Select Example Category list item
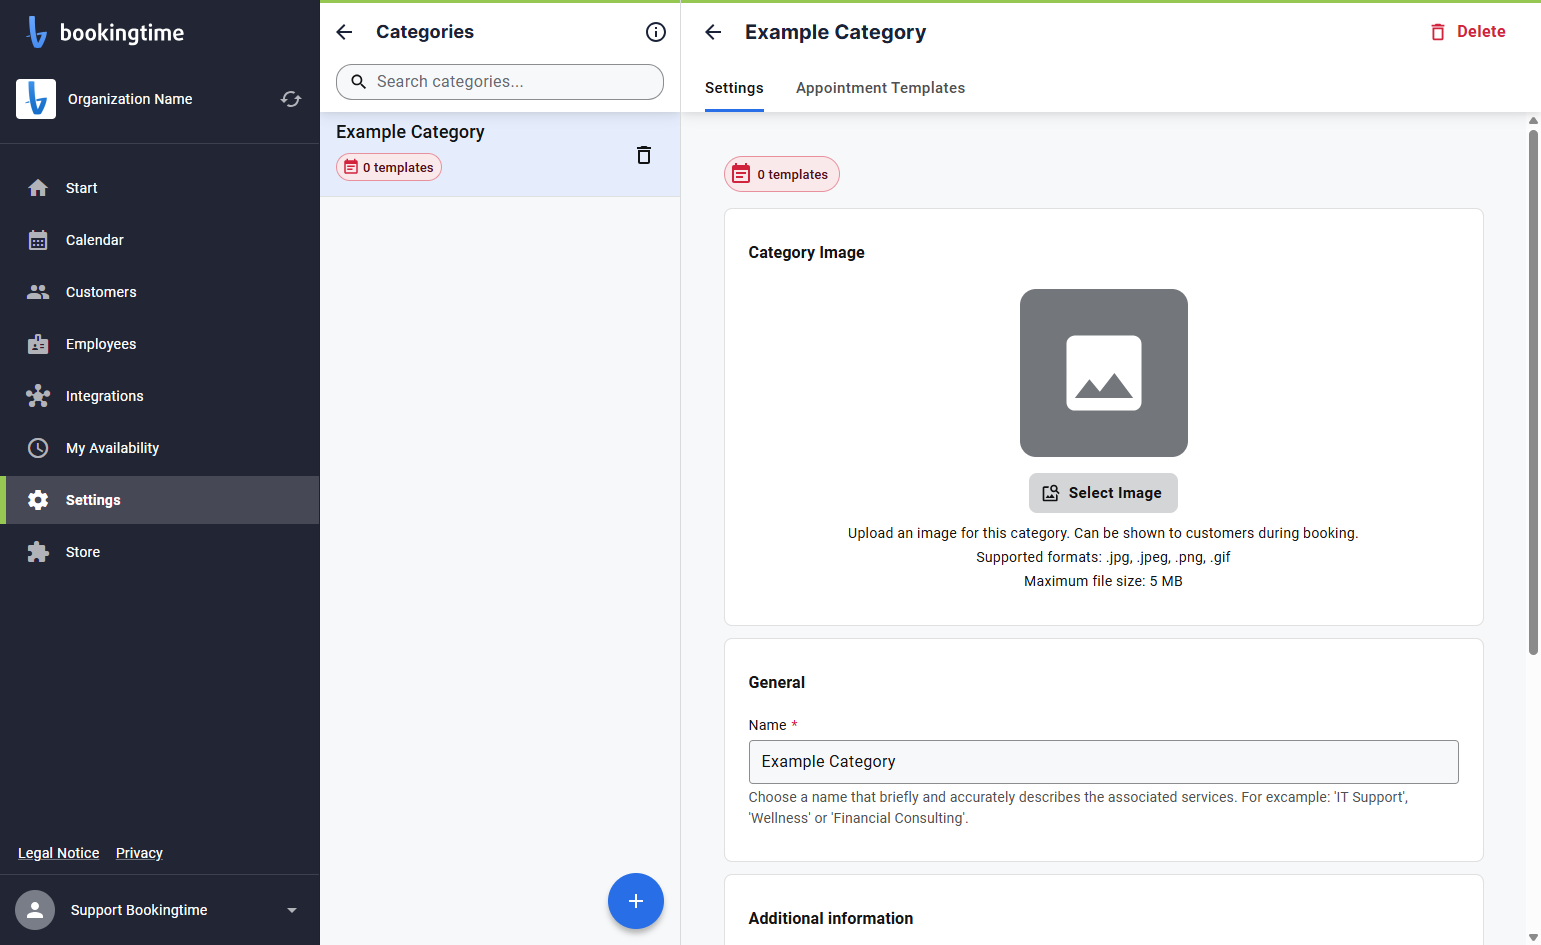 pyautogui.click(x=500, y=154)
